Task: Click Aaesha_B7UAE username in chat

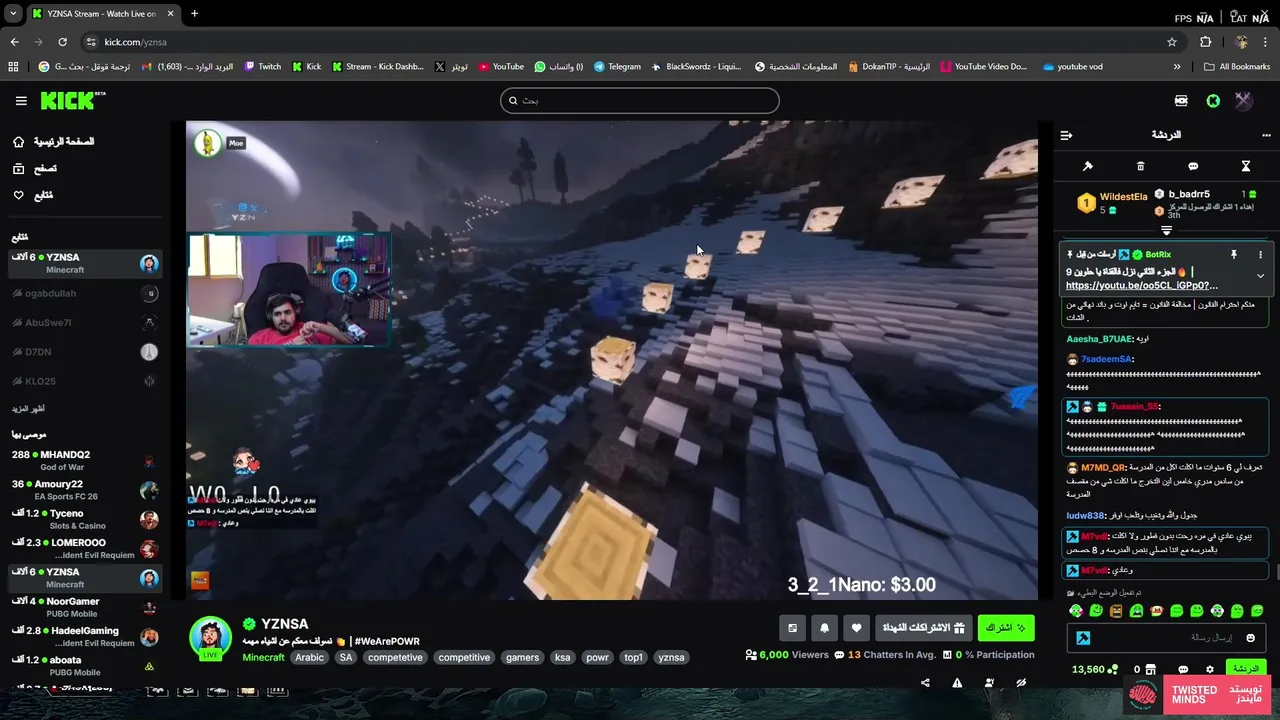Action: [1099, 339]
